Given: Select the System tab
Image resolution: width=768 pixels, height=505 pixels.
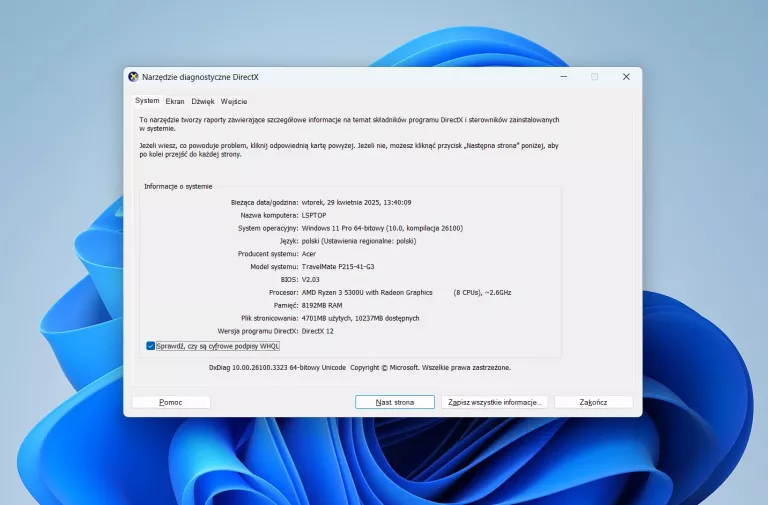Looking at the screenshot, I should tap(147, 100).
